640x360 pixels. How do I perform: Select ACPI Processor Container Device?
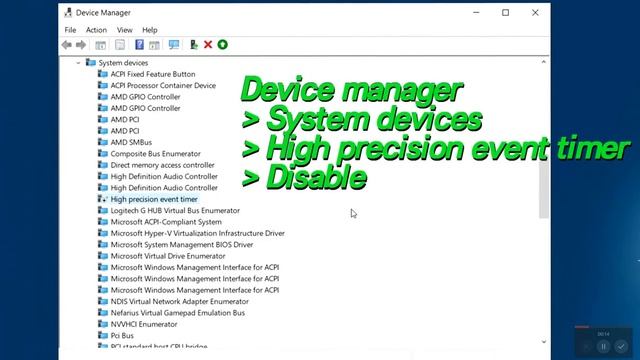[x=163, y=86]
